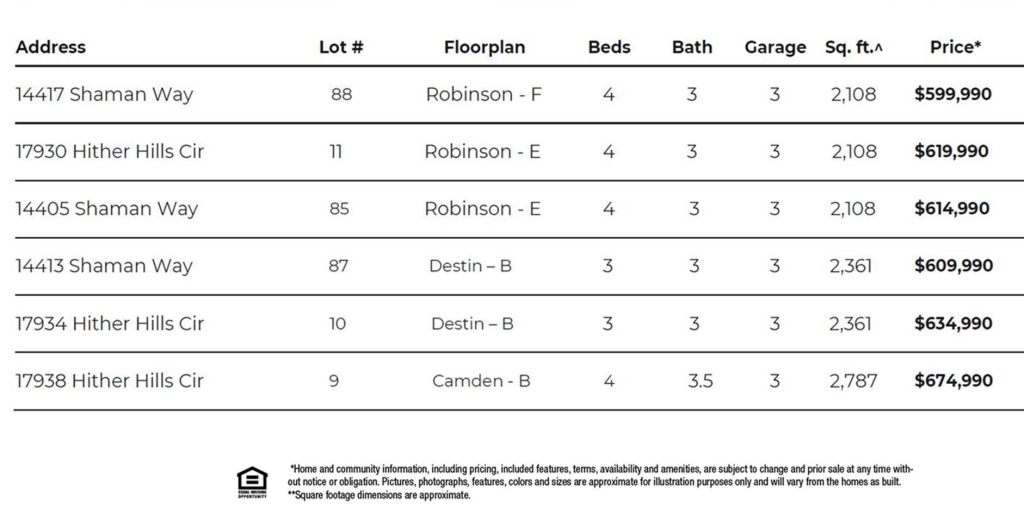Image resolution: width=1024 pixels, height=522 pixels.
Task: Open the 14405 Shaman Way listing
Action: point(107,209)
